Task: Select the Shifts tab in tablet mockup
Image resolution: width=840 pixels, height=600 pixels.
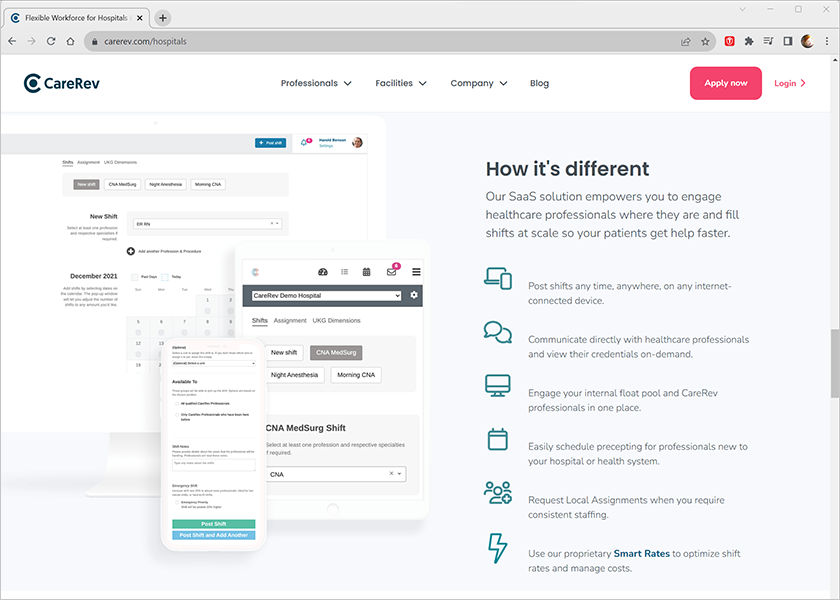Action: click(x=260, y=320)
